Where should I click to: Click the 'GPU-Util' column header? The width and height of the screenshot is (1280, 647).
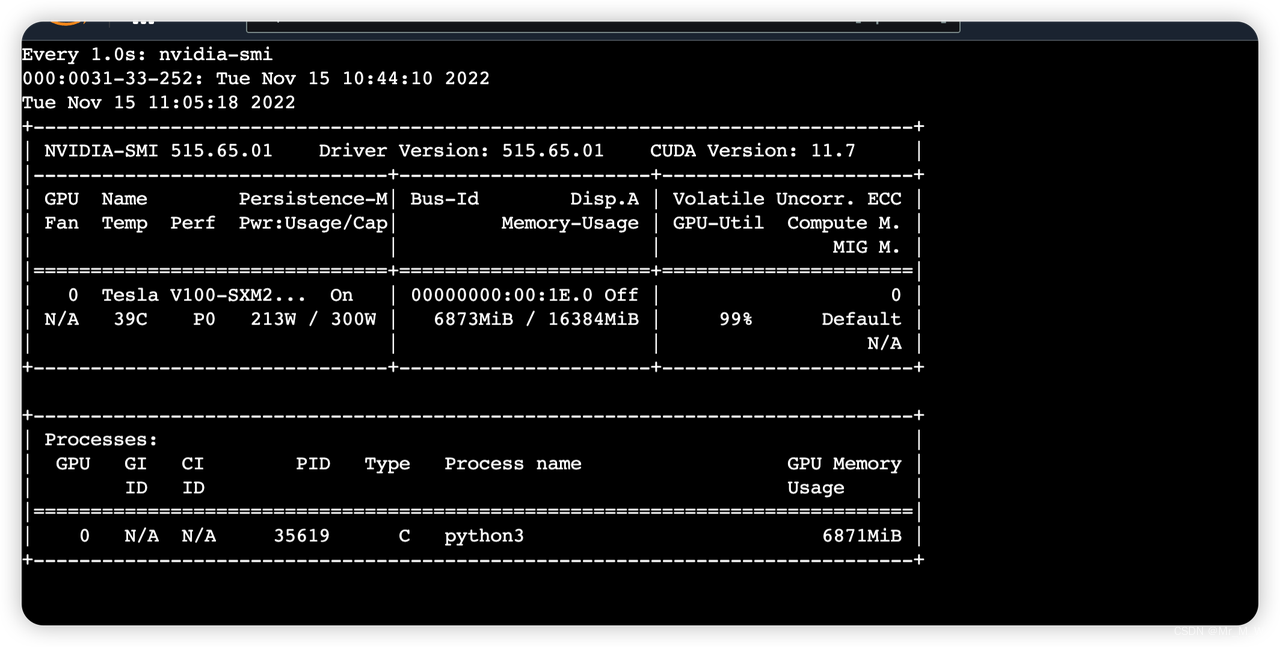pyautogui.click(x=718, y=223)
